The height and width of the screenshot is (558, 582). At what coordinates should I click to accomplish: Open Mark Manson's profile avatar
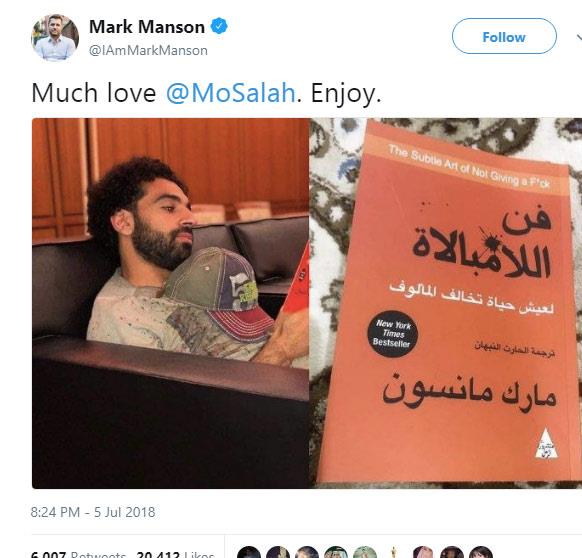55,37
